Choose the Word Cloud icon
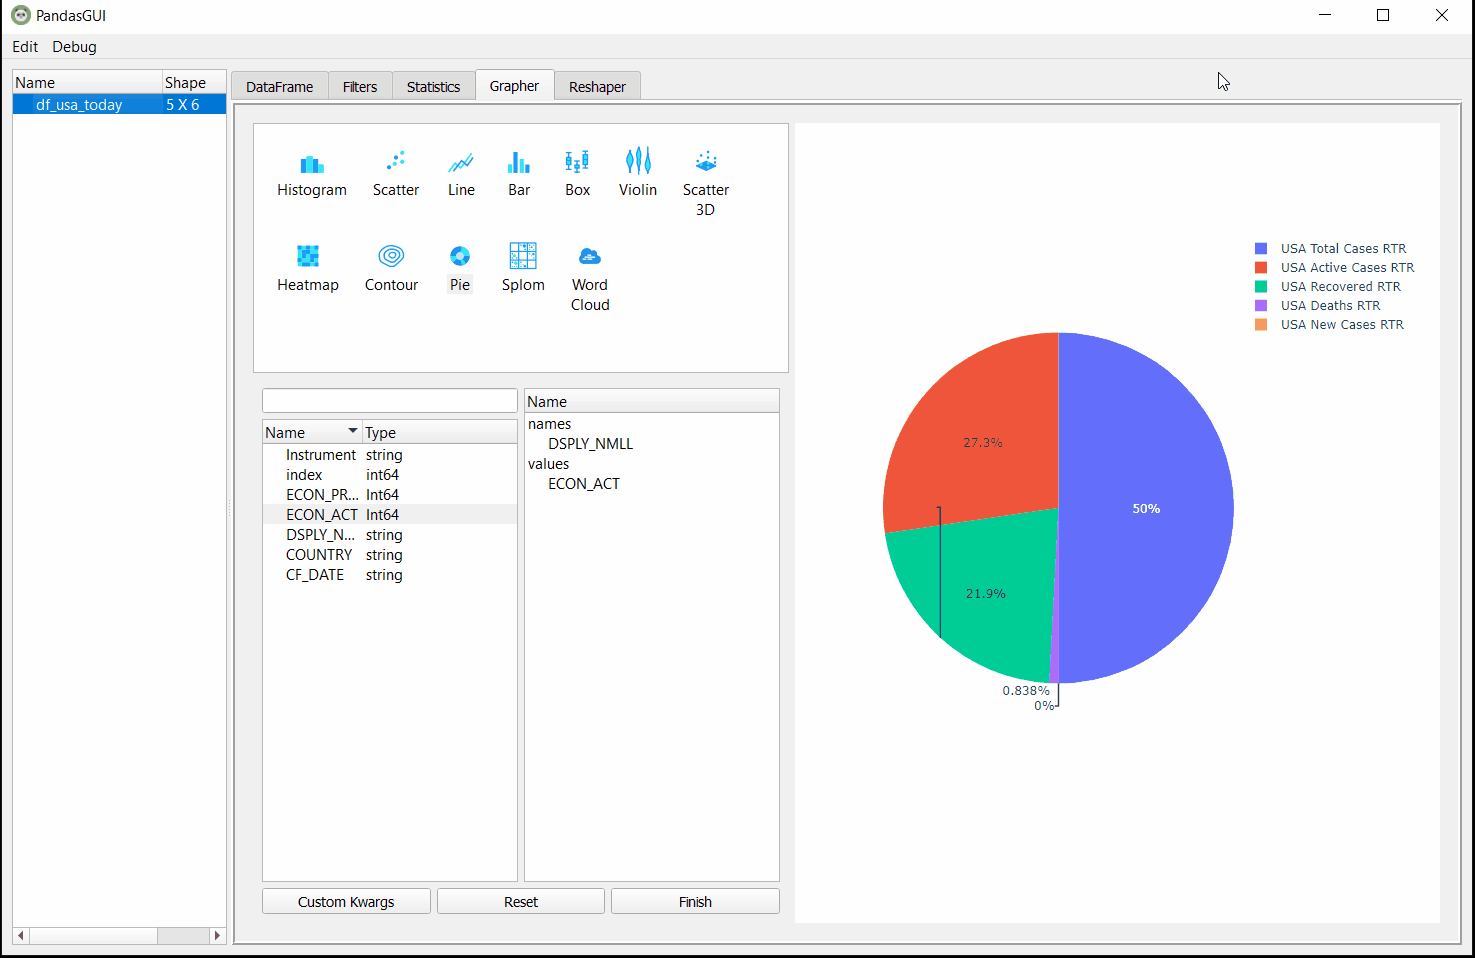 tap(590, 257)
